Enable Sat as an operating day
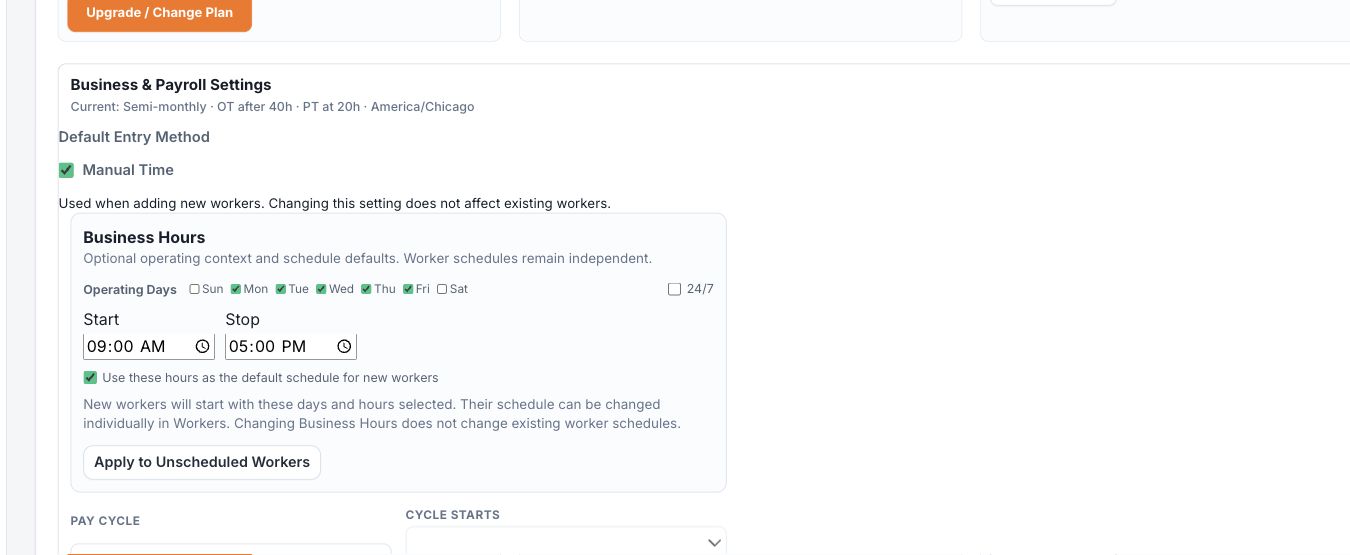The image size is (1350, 555). pos(442,289)
